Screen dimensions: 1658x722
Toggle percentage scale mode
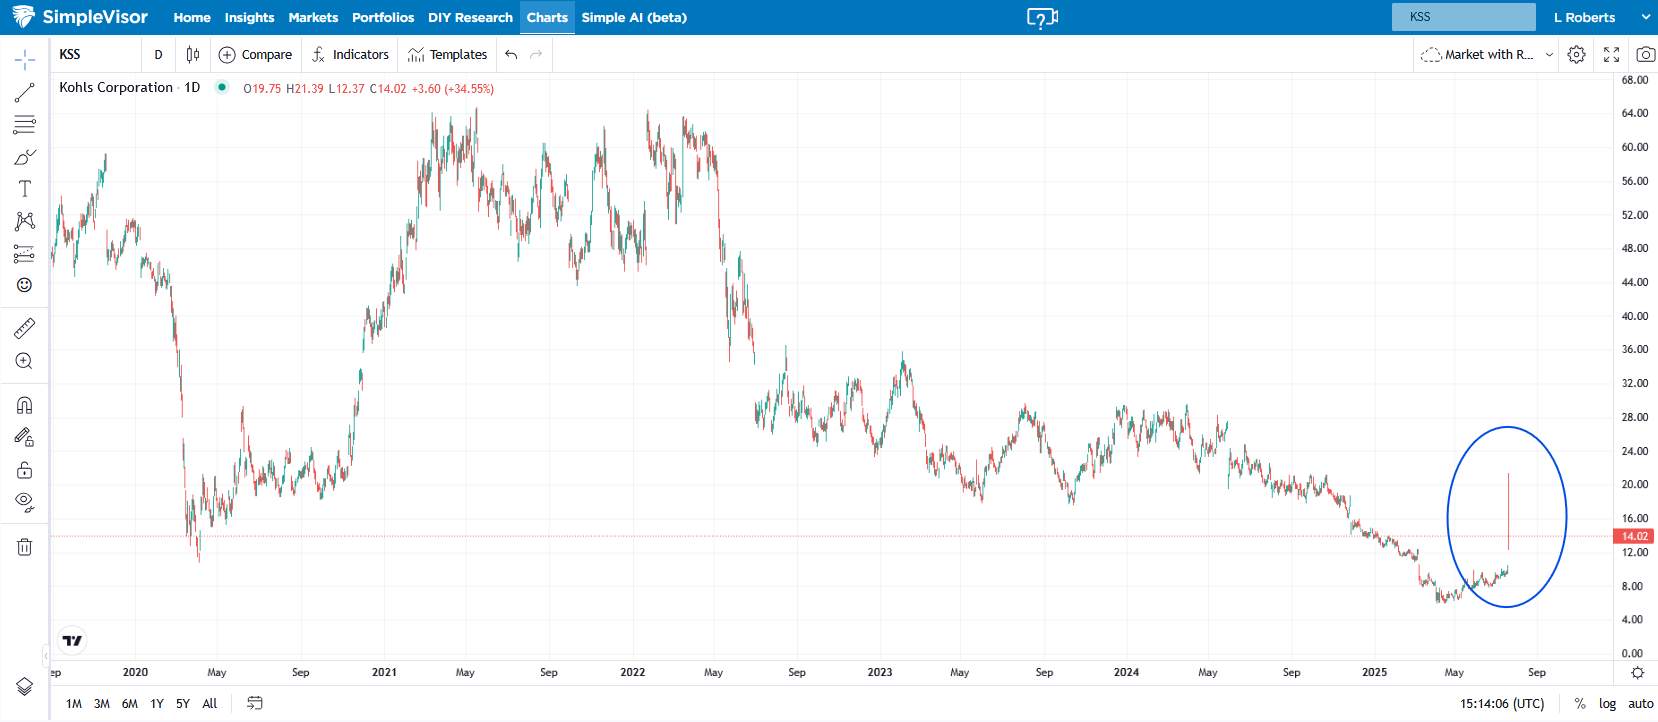pos(1580,703)
